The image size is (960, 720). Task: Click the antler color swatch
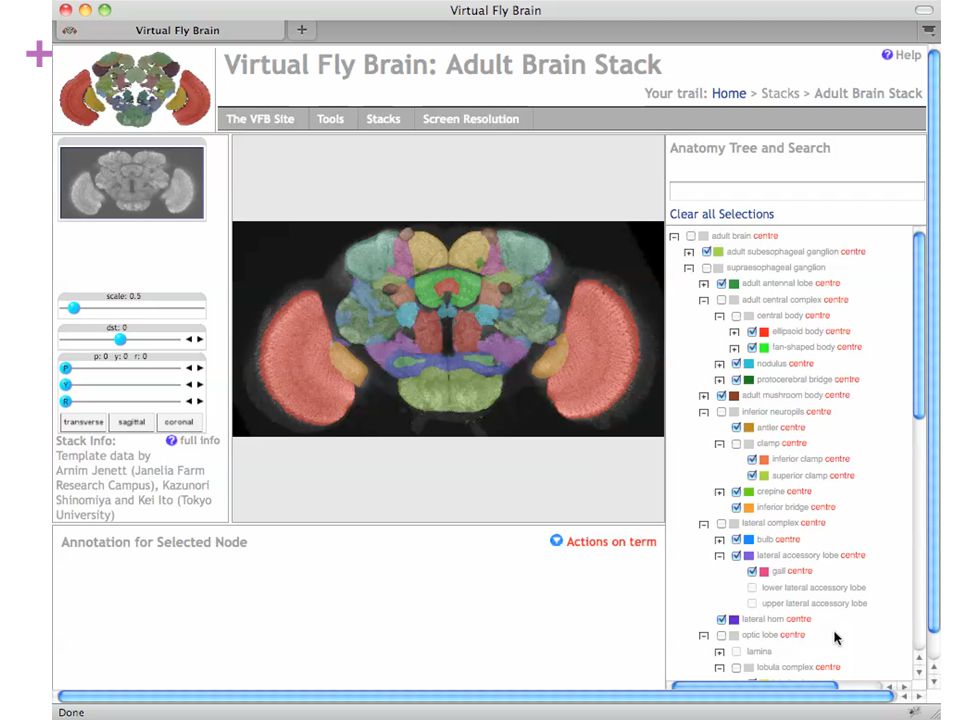point(749,427)
